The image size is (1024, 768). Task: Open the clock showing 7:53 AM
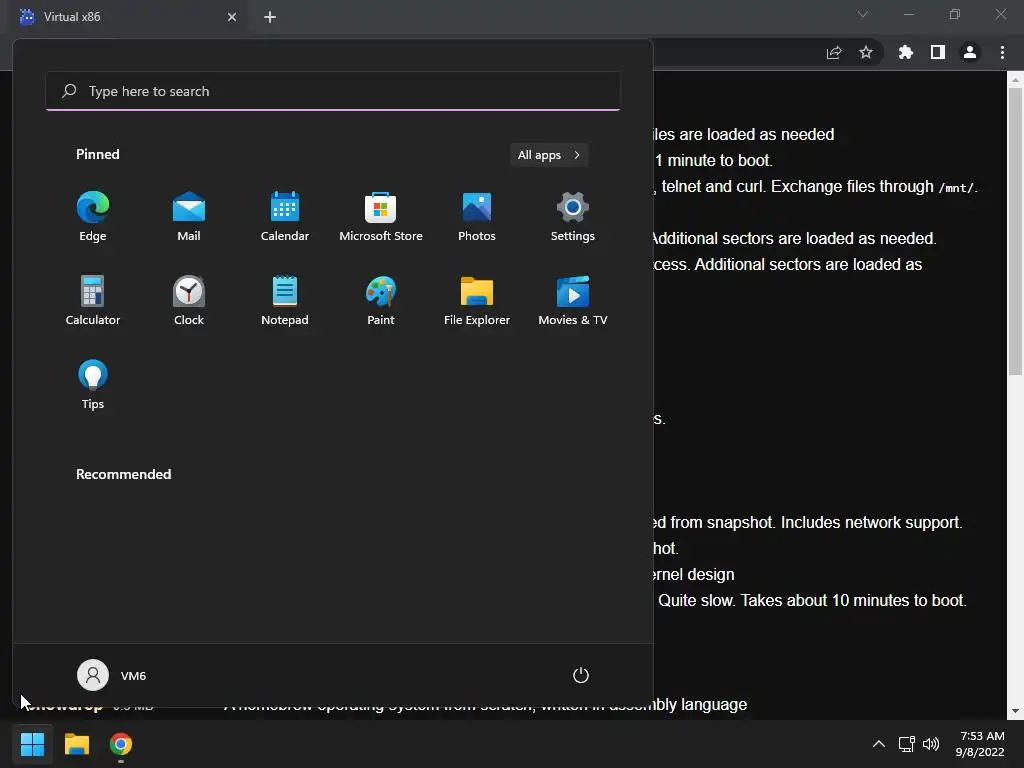point(981,744)
